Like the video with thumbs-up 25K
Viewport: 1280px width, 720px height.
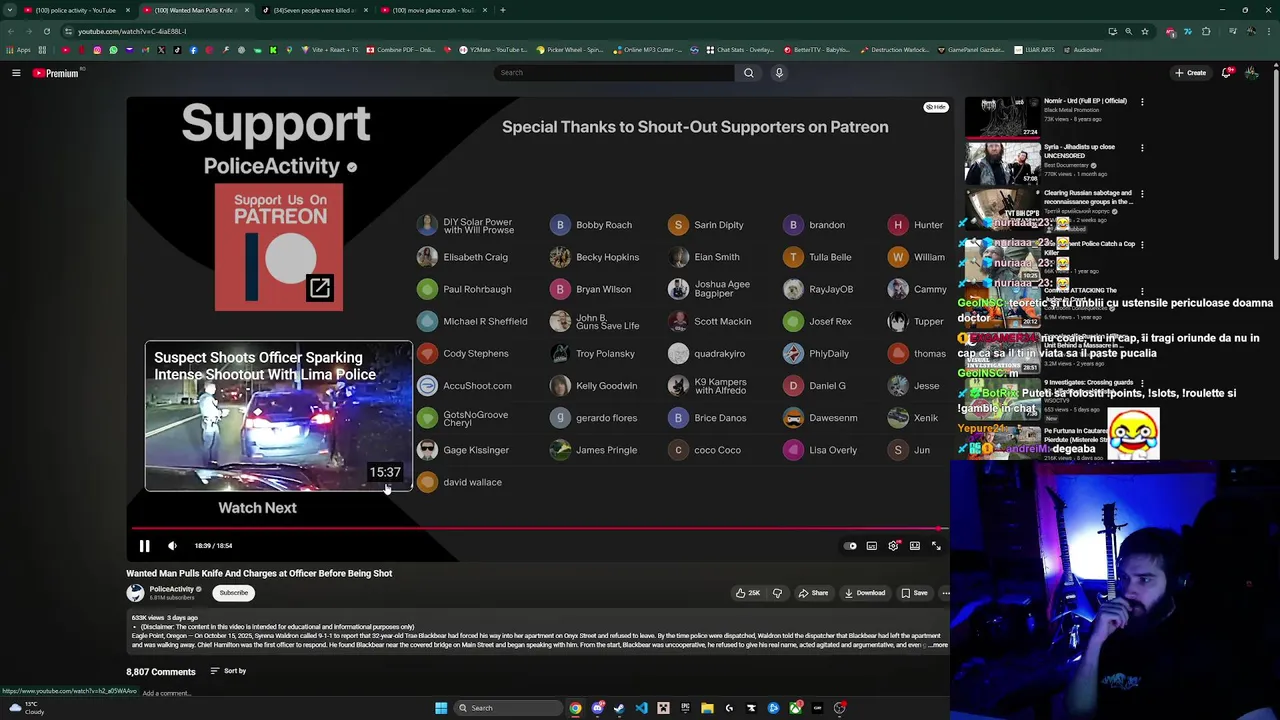(x=748, y=593)
